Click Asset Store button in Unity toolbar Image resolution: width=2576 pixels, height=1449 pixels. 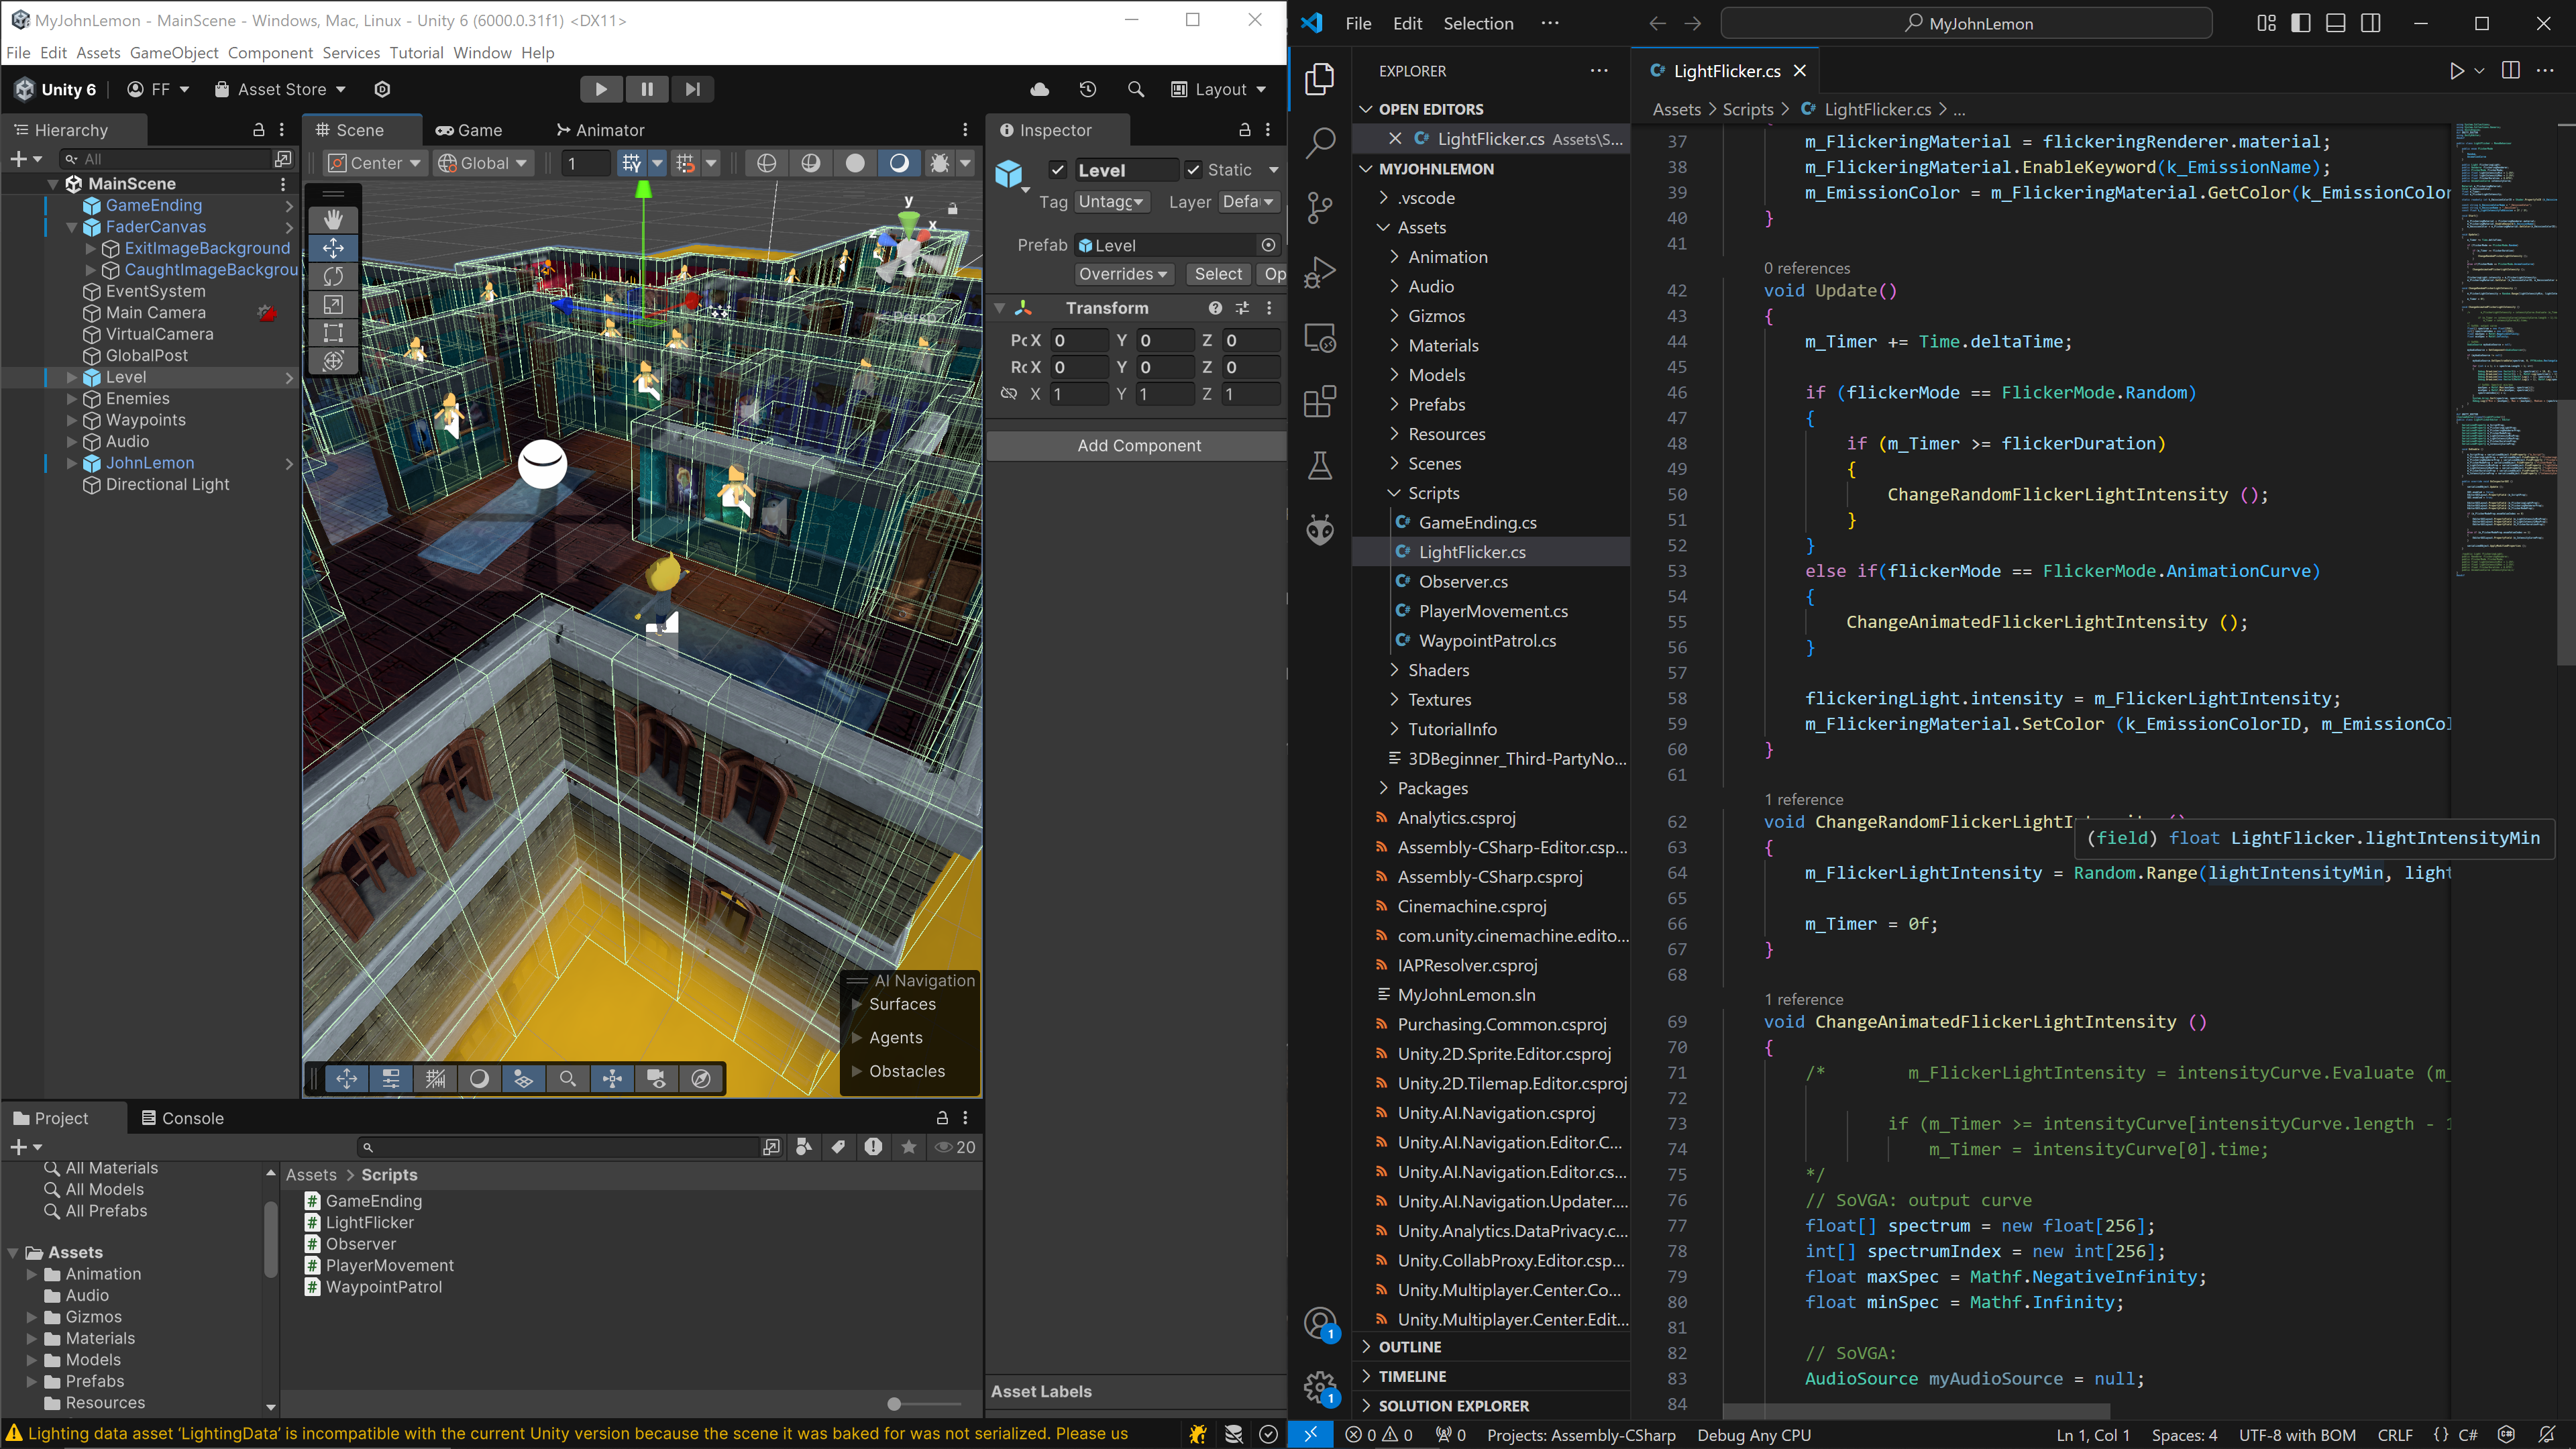pyautogui.click(x=281, y=89)
